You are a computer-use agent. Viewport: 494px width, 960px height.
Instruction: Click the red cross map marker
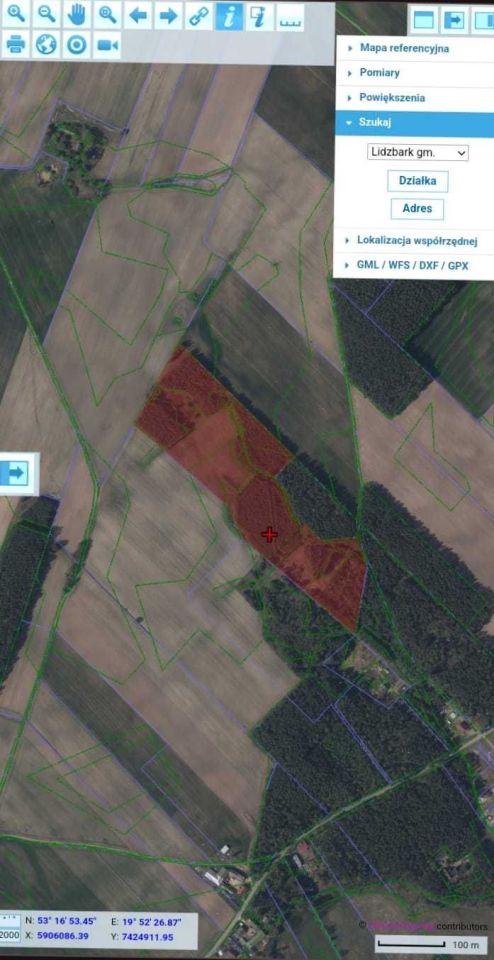[269, 534]
